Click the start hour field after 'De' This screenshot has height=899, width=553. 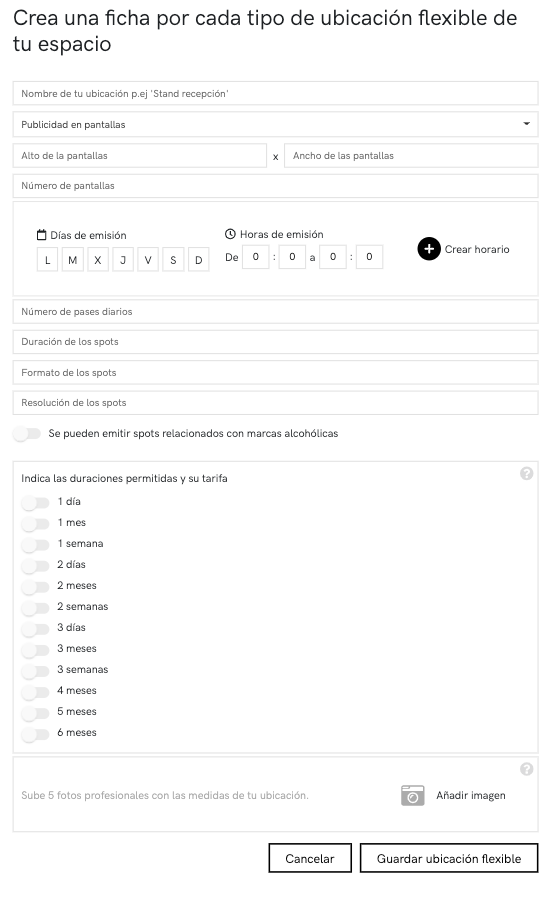click(256, 257)
